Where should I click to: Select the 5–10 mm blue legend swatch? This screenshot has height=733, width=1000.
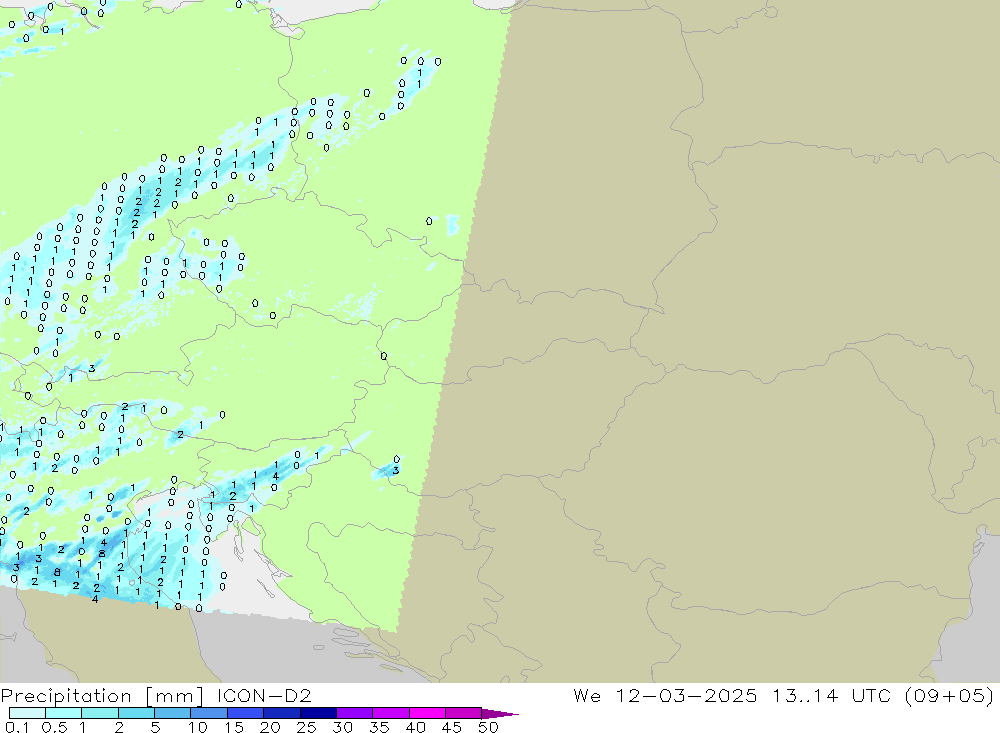pyautogui.click(x=173, y=713)
